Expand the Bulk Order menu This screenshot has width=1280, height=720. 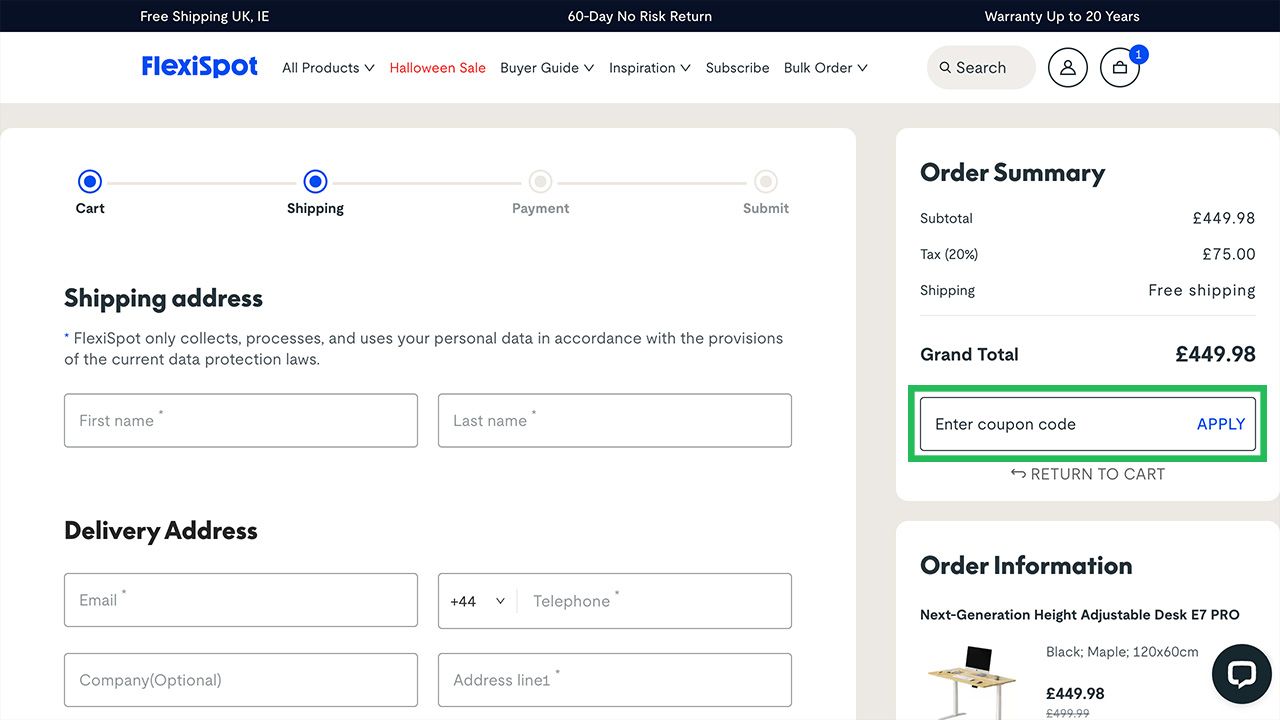(826, 68)
